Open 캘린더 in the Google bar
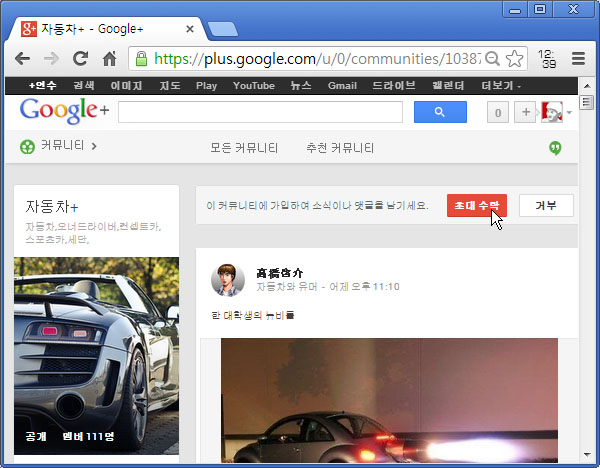This screenshot has height=468, width=600. pos(448,86)
